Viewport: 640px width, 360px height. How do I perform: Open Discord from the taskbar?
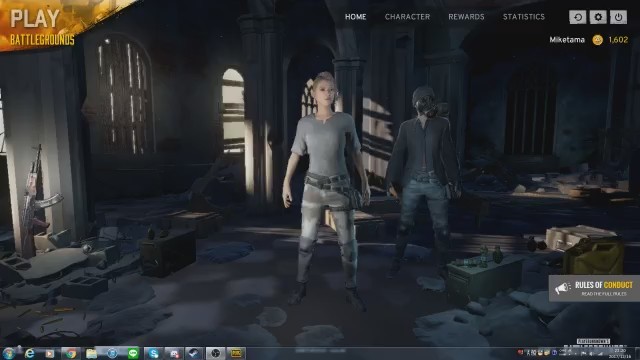tap(174, 353)
